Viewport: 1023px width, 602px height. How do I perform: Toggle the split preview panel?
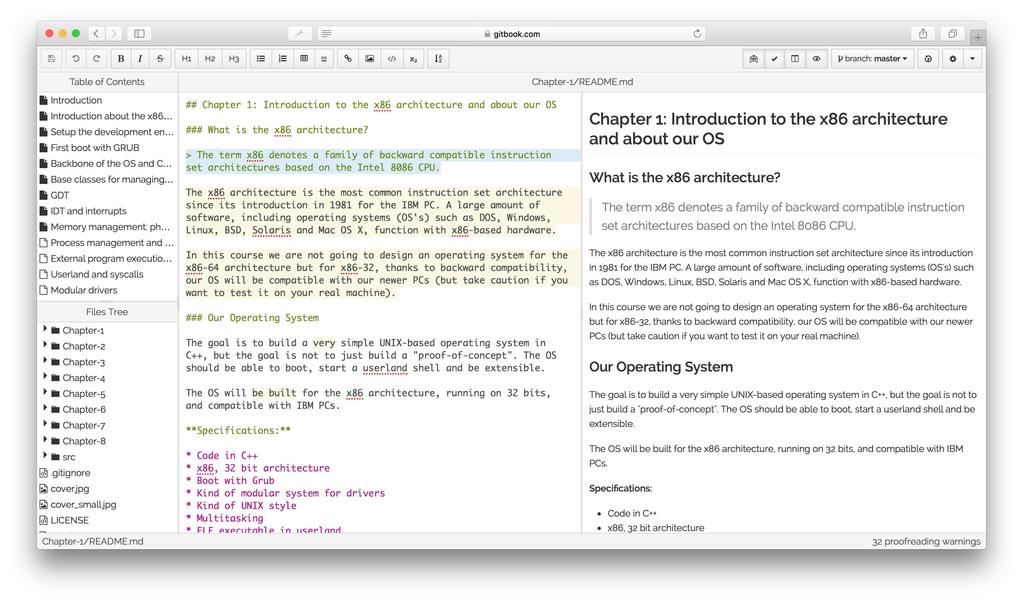click(795, 59)
